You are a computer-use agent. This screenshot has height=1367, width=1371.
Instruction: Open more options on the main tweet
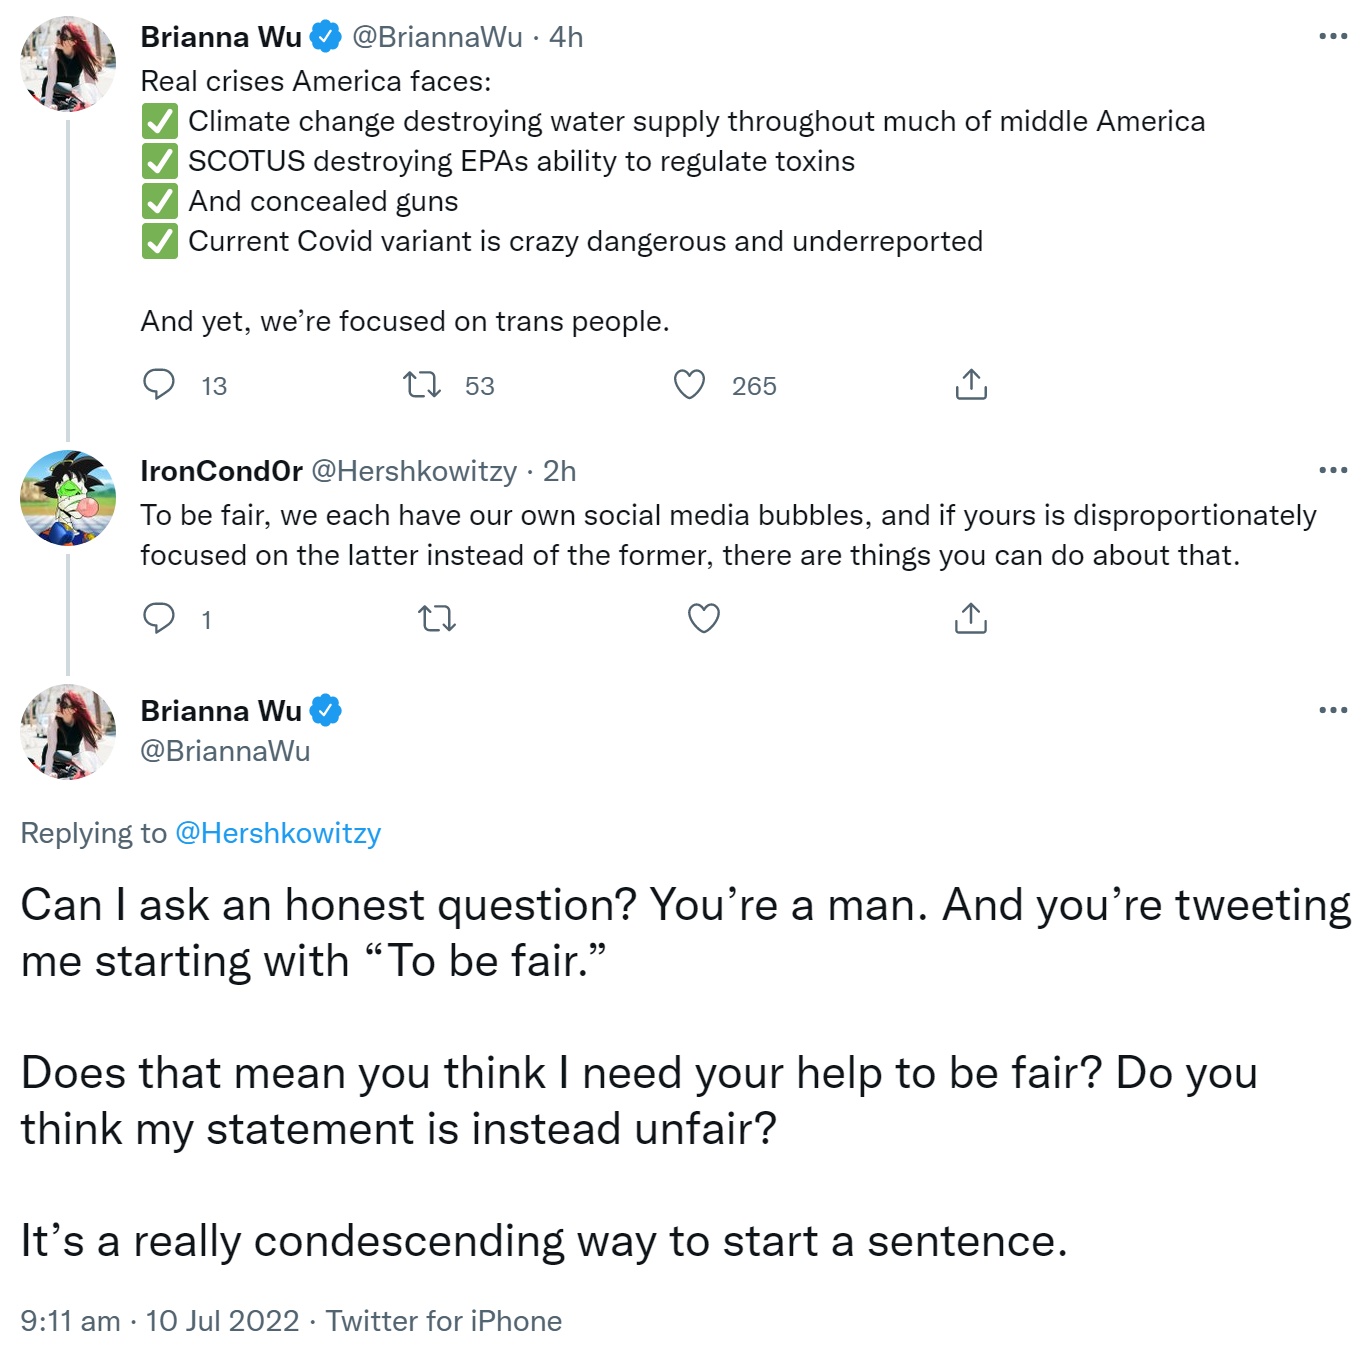click(1333, 711)
